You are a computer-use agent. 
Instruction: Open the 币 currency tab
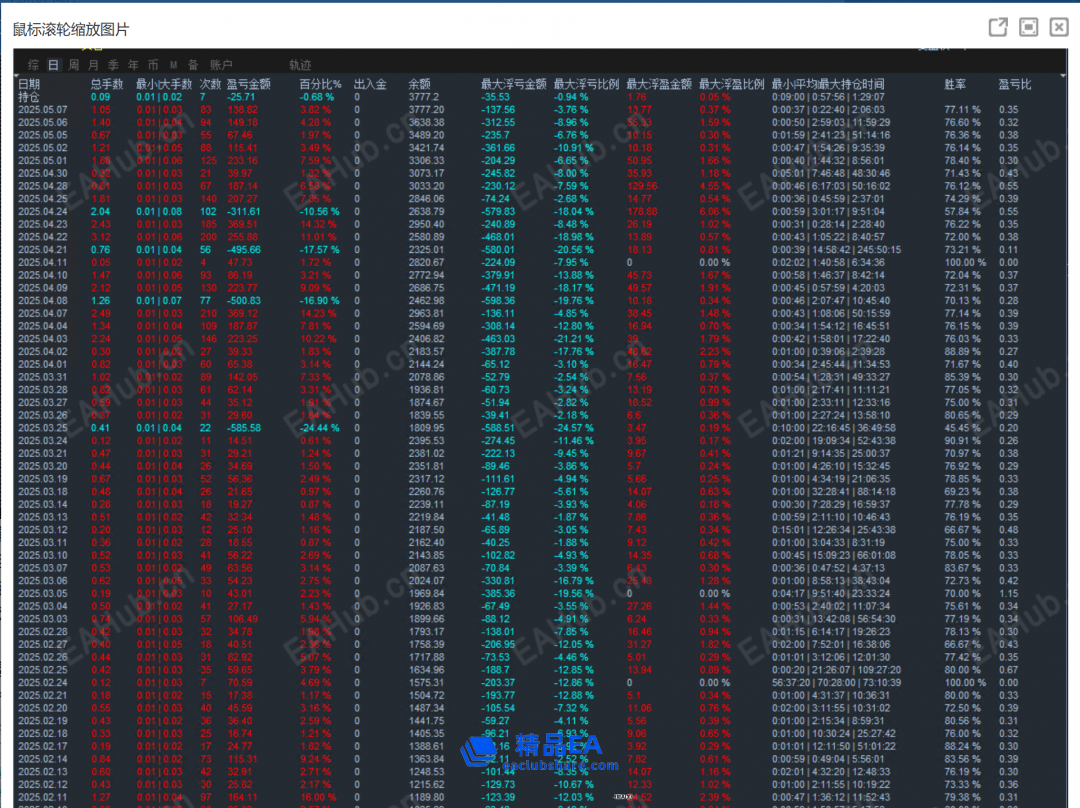coord(153,65)
